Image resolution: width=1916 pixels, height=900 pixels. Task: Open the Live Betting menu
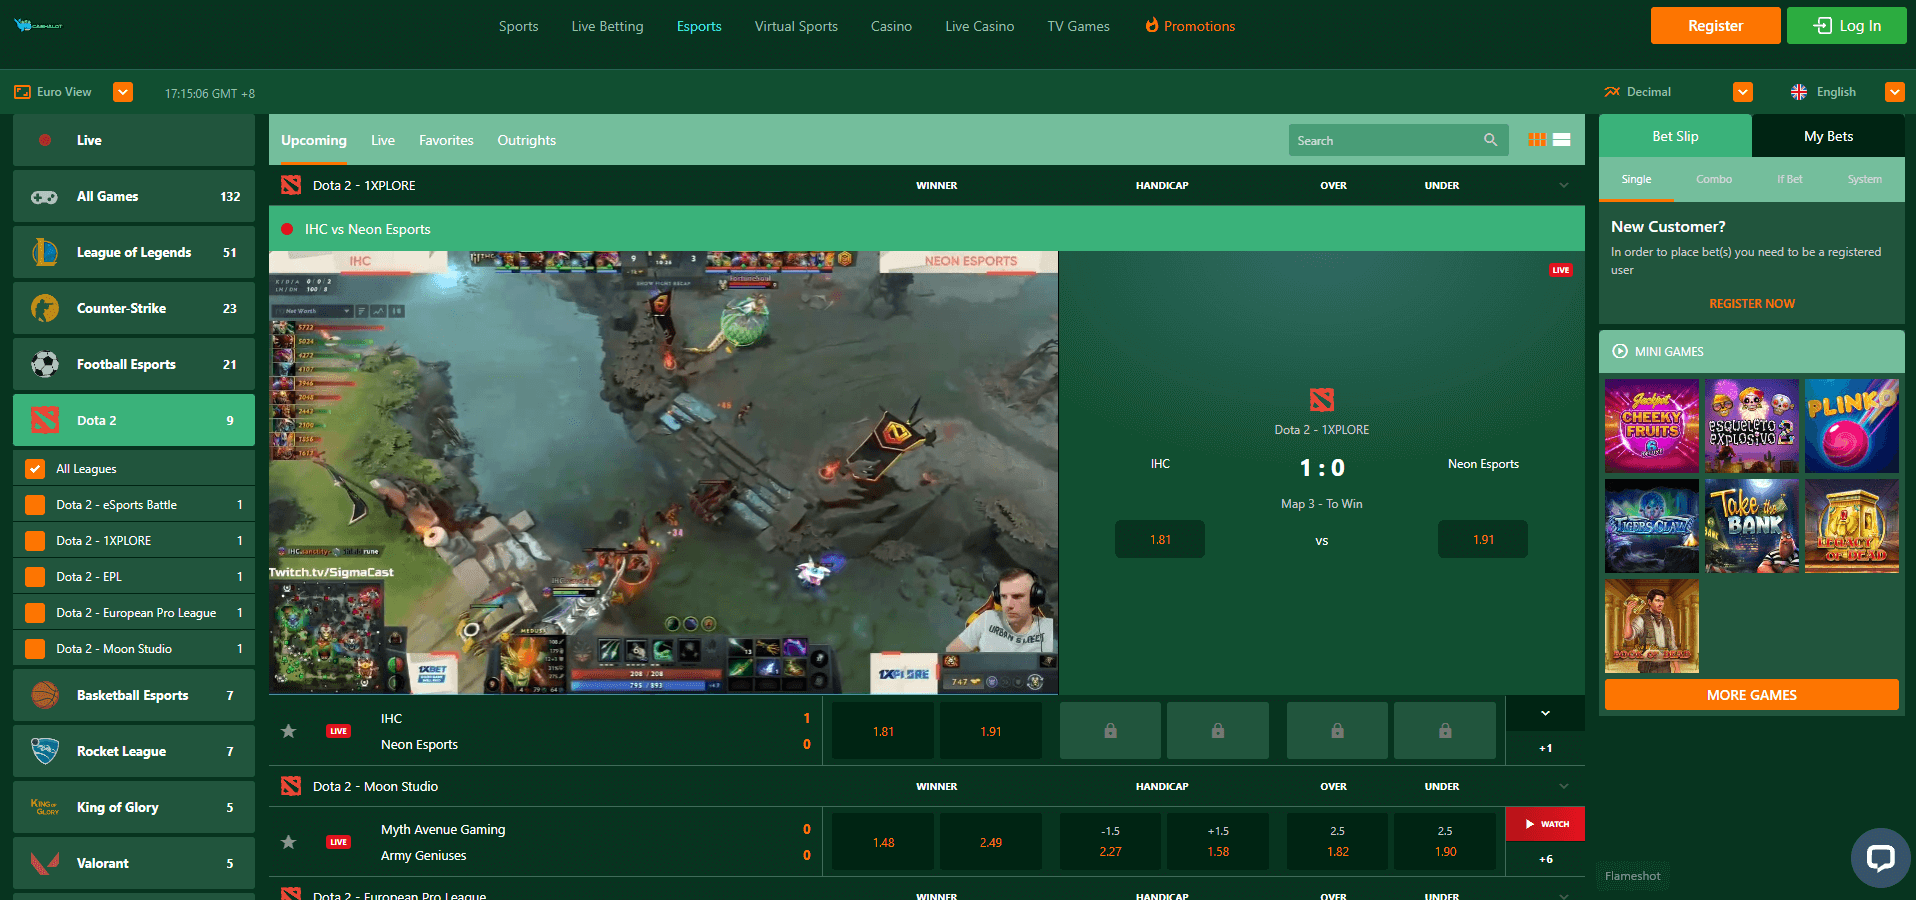[607, 26]
